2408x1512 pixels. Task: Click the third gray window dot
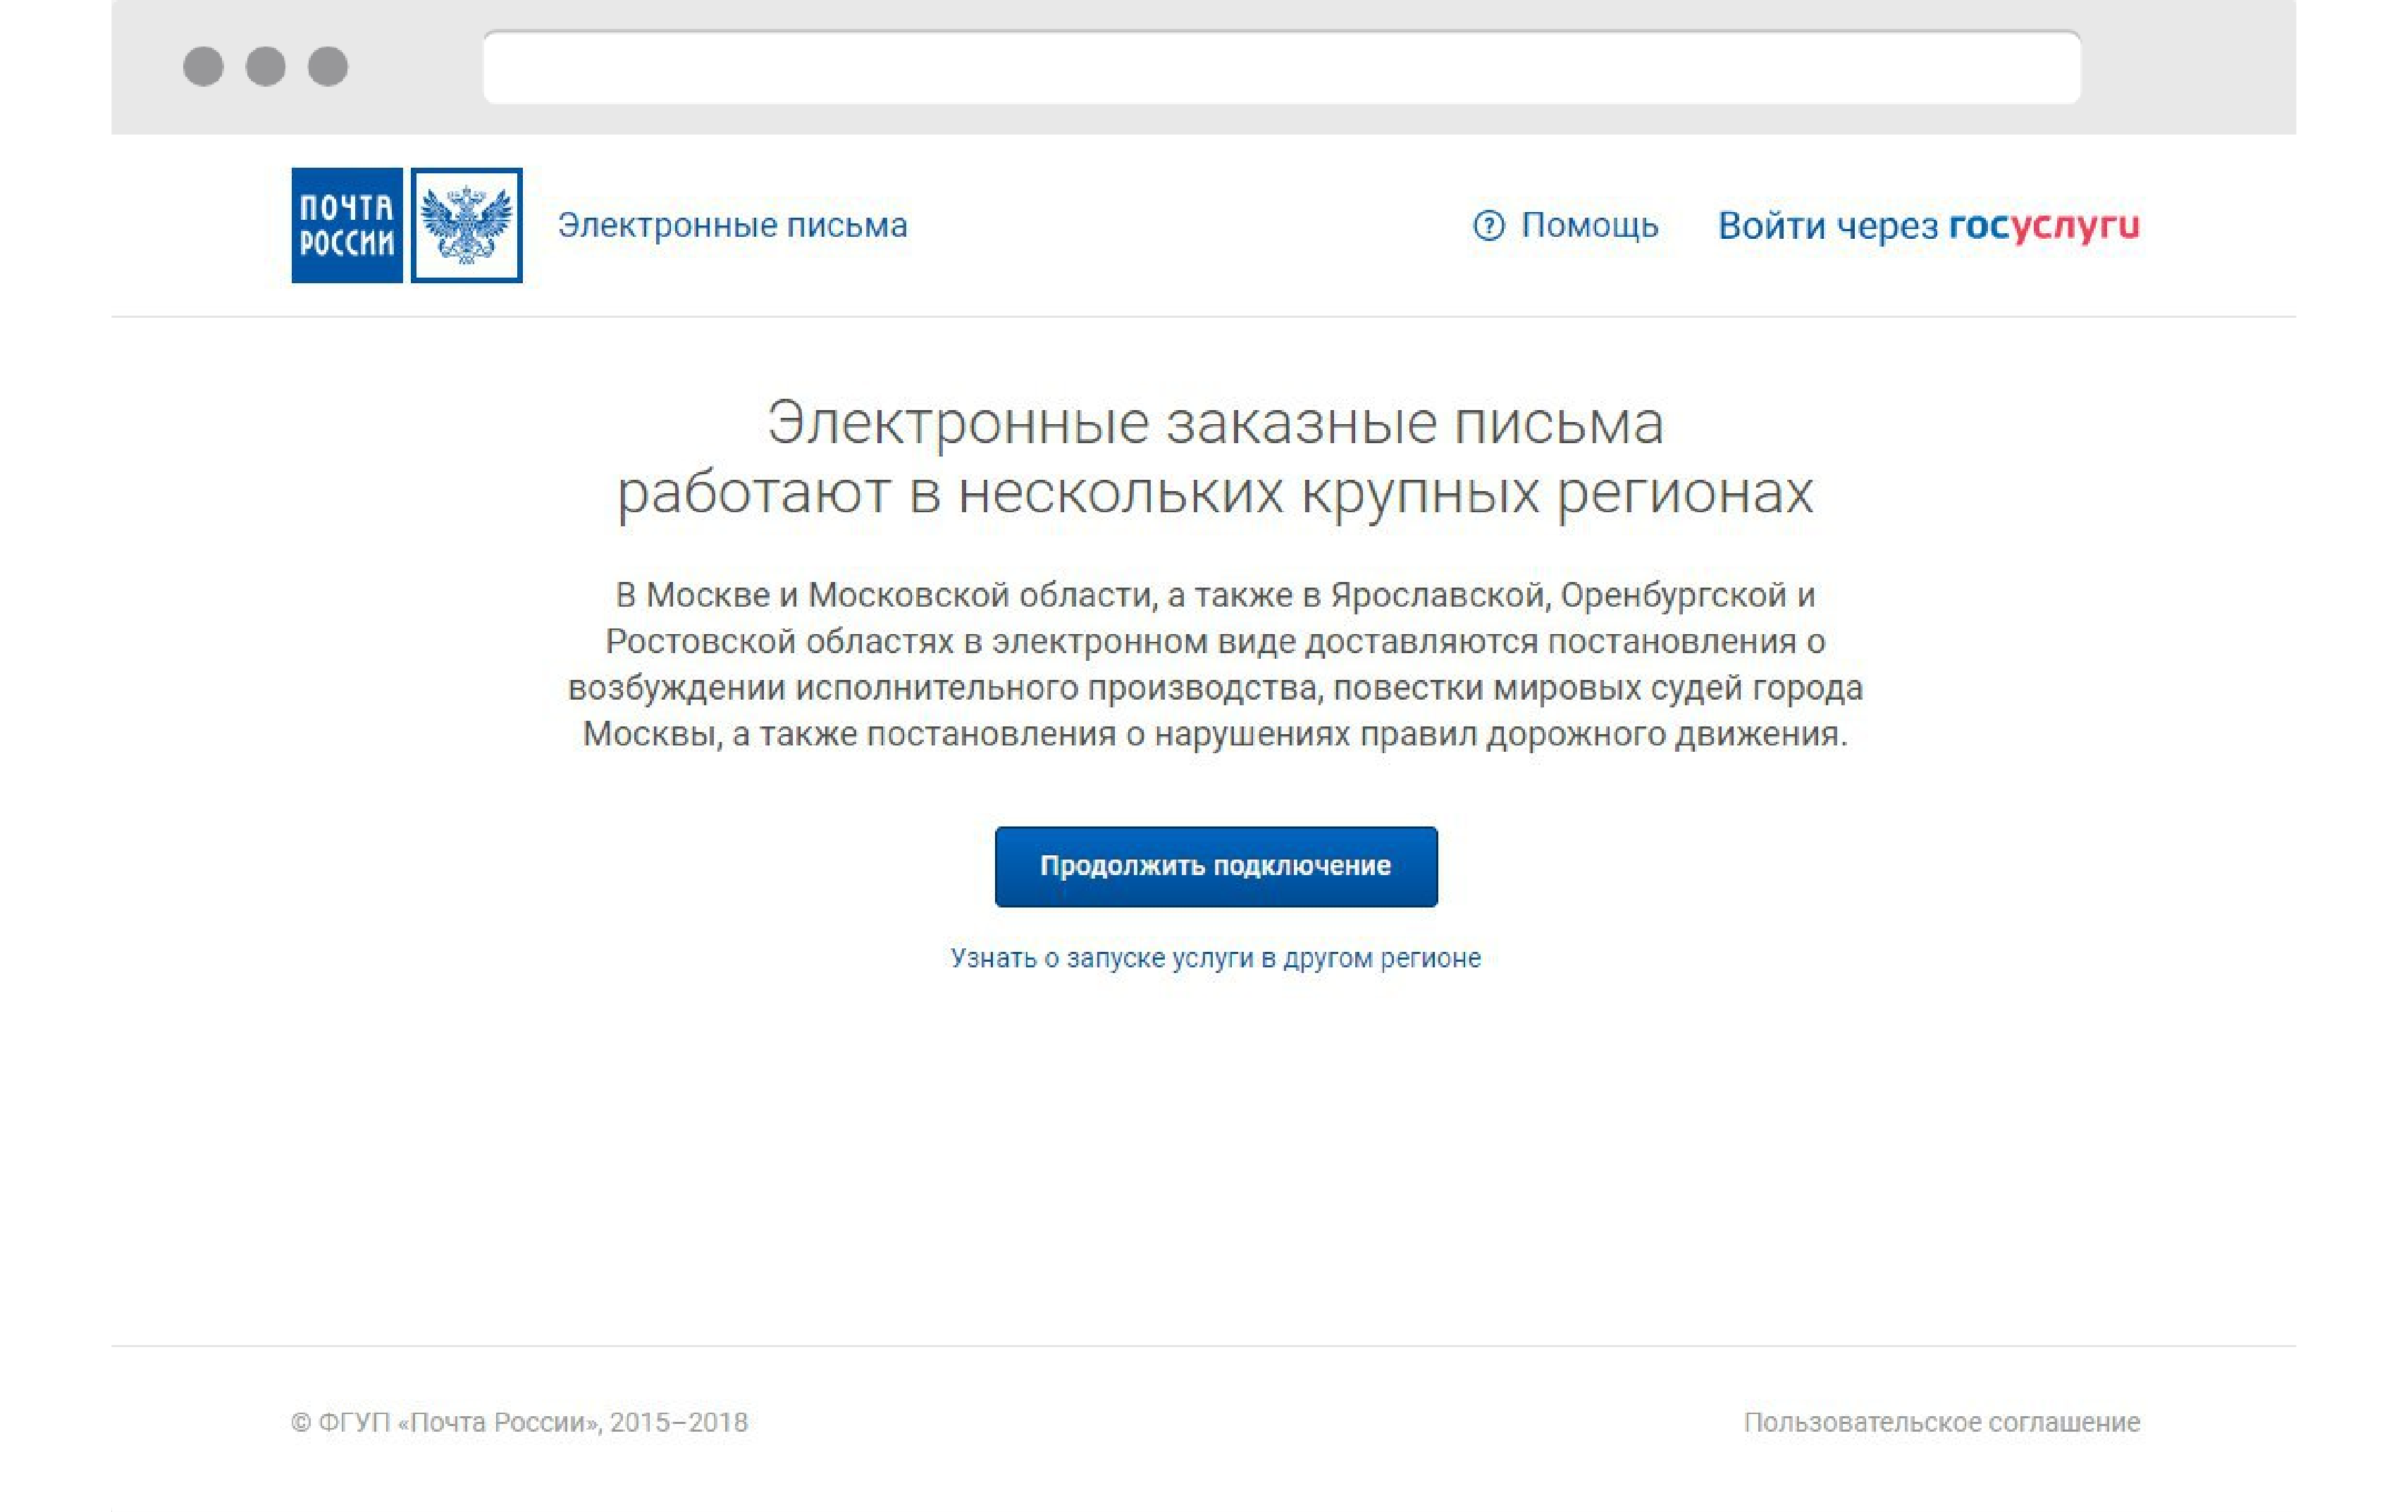pyautogui.click(x=328, y=66)
